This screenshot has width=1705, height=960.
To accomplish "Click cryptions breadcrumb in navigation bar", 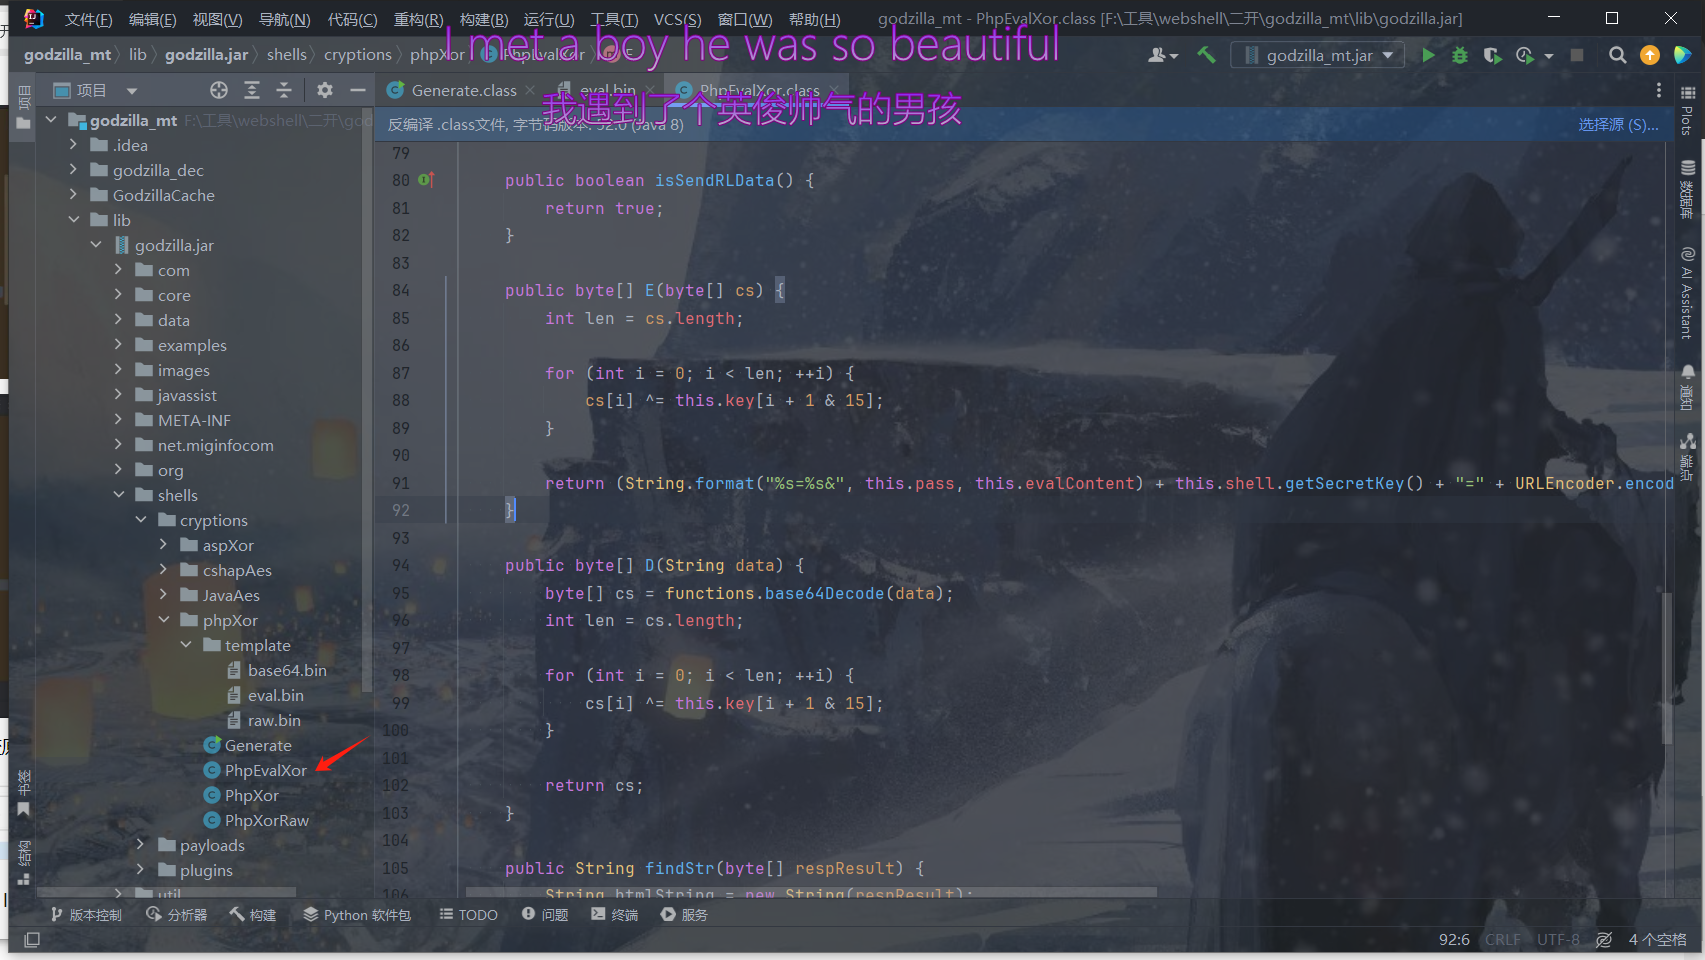I will coord(358,55).
